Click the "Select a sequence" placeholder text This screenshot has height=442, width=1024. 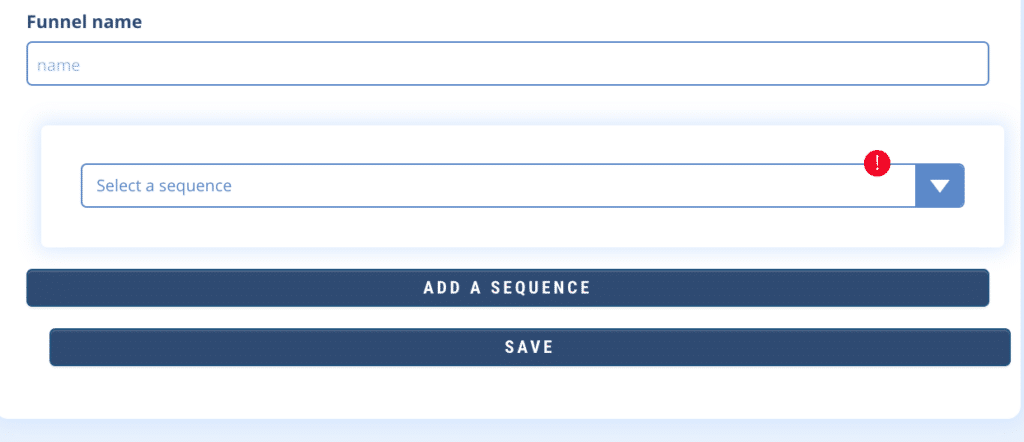[164, 186]
